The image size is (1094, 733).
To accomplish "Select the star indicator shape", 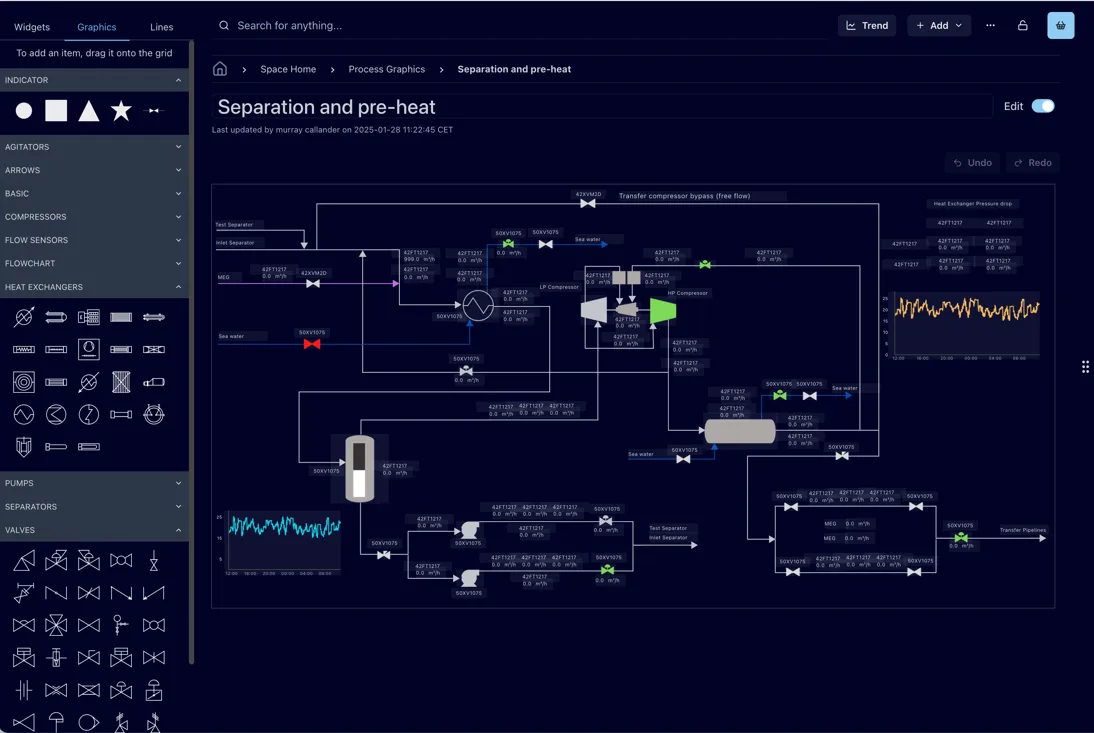I will pyautogui.click(x=121, y=111).
